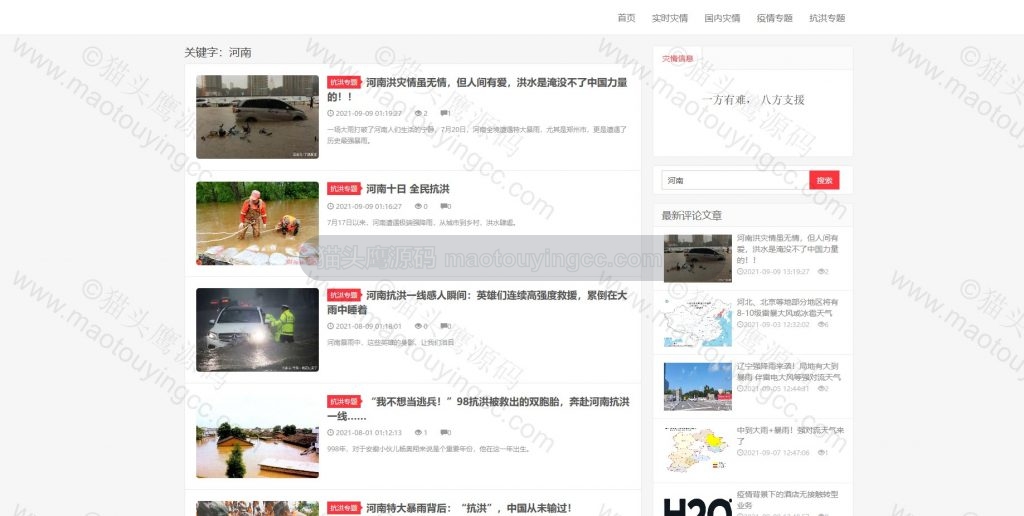Click sidebar eye icon of 河南洪灾虽无情 item
1024x516 pixels.
pyautogui.click(x=820, y=272)
